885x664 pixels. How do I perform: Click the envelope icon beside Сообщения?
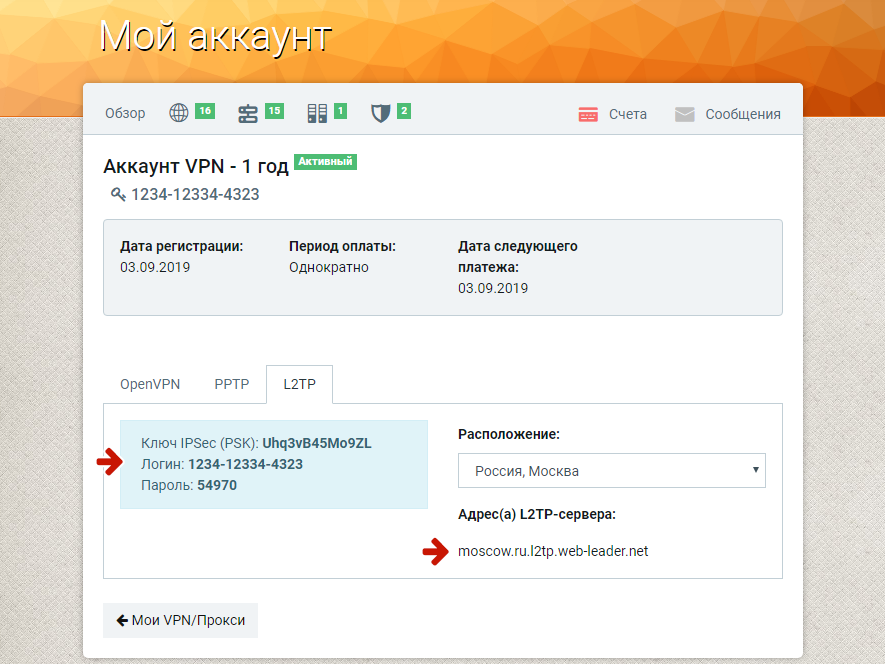click(684, 114)
